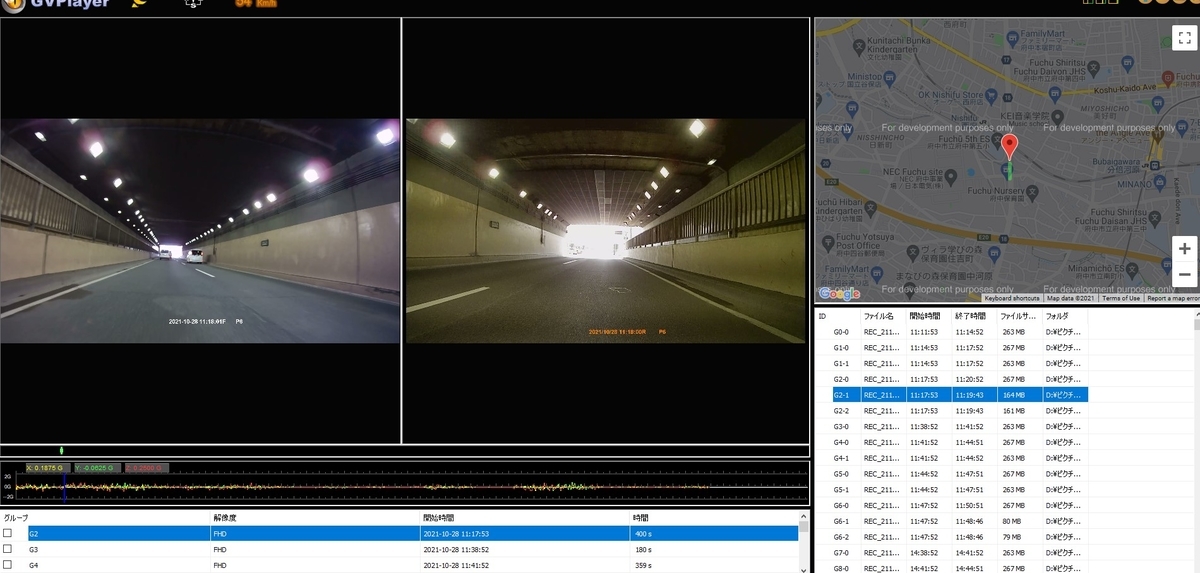
Task: Select file row G0-0
Action: click(x=952, y=332)
